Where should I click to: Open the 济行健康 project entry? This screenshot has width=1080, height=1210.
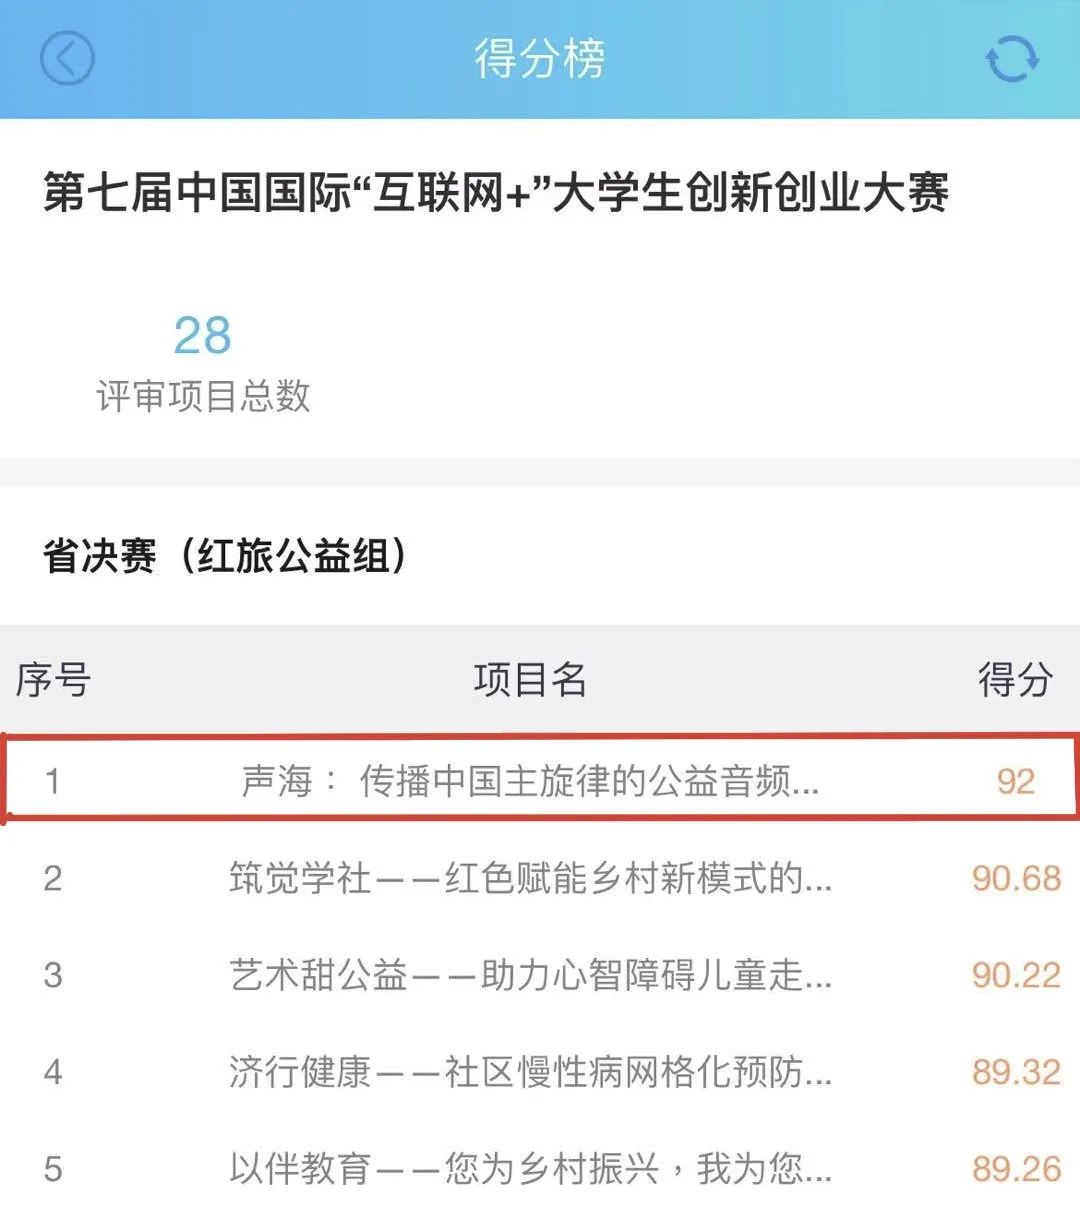coord(530,1072)
